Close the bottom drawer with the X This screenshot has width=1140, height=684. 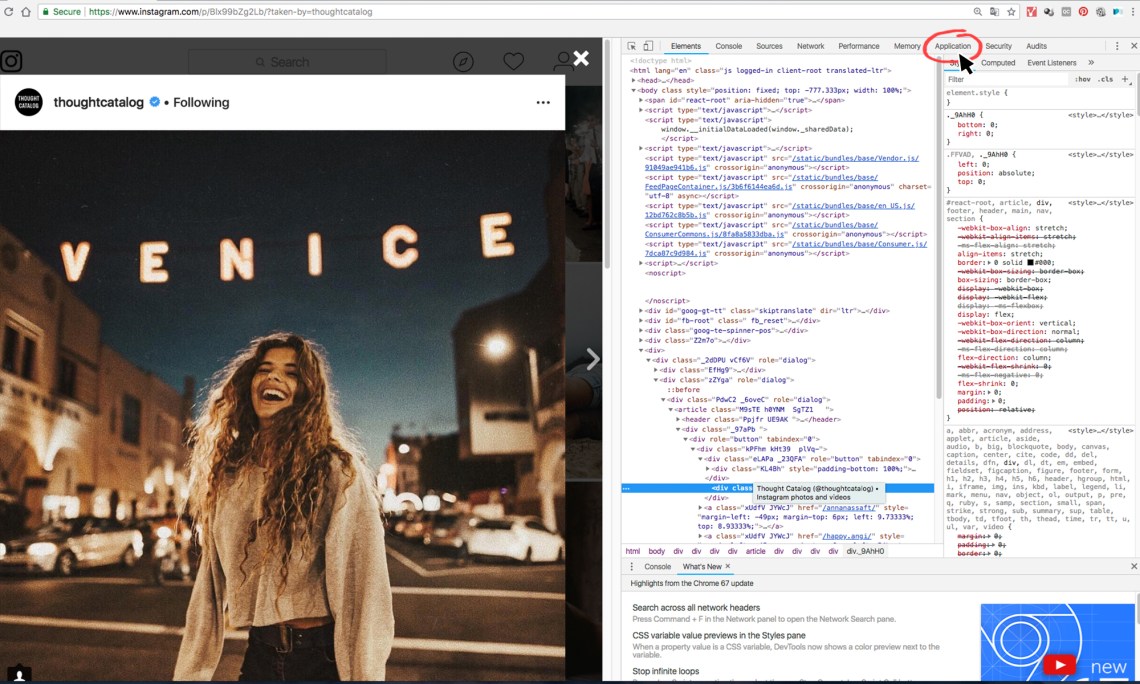point(1133,566)
